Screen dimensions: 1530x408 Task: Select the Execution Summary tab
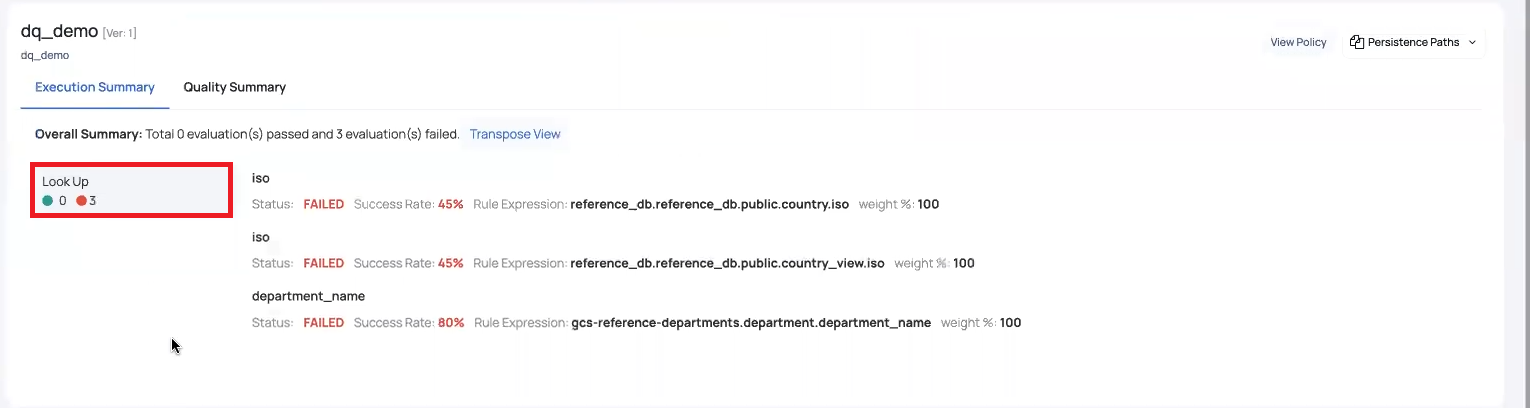(x=95, y=87)
